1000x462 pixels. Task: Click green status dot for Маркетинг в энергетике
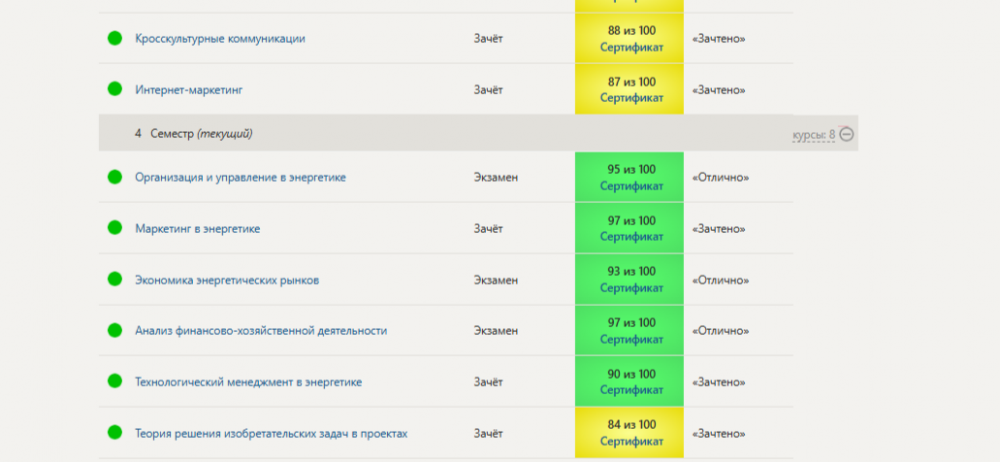tap(115, 227)
